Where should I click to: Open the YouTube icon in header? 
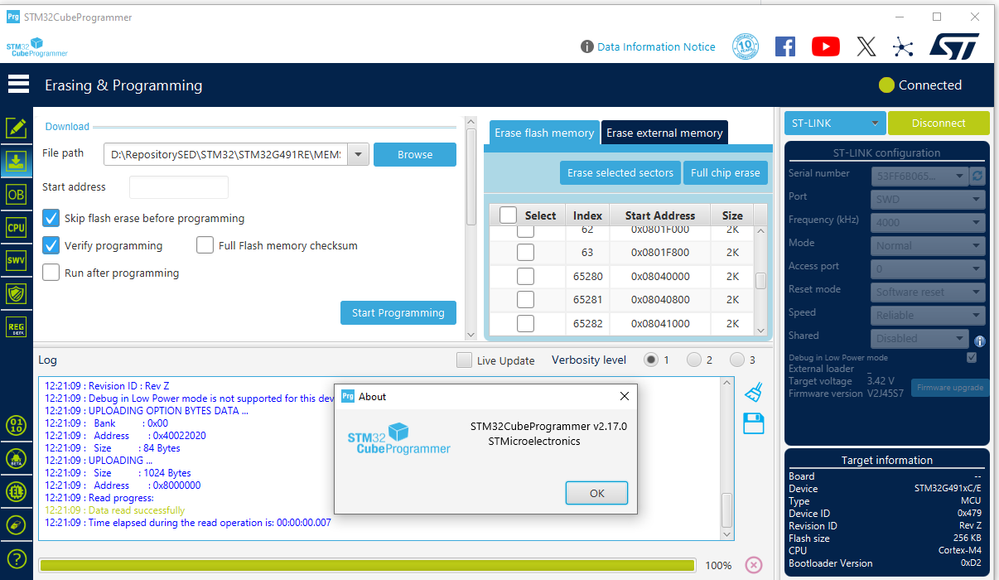[826, 47]
